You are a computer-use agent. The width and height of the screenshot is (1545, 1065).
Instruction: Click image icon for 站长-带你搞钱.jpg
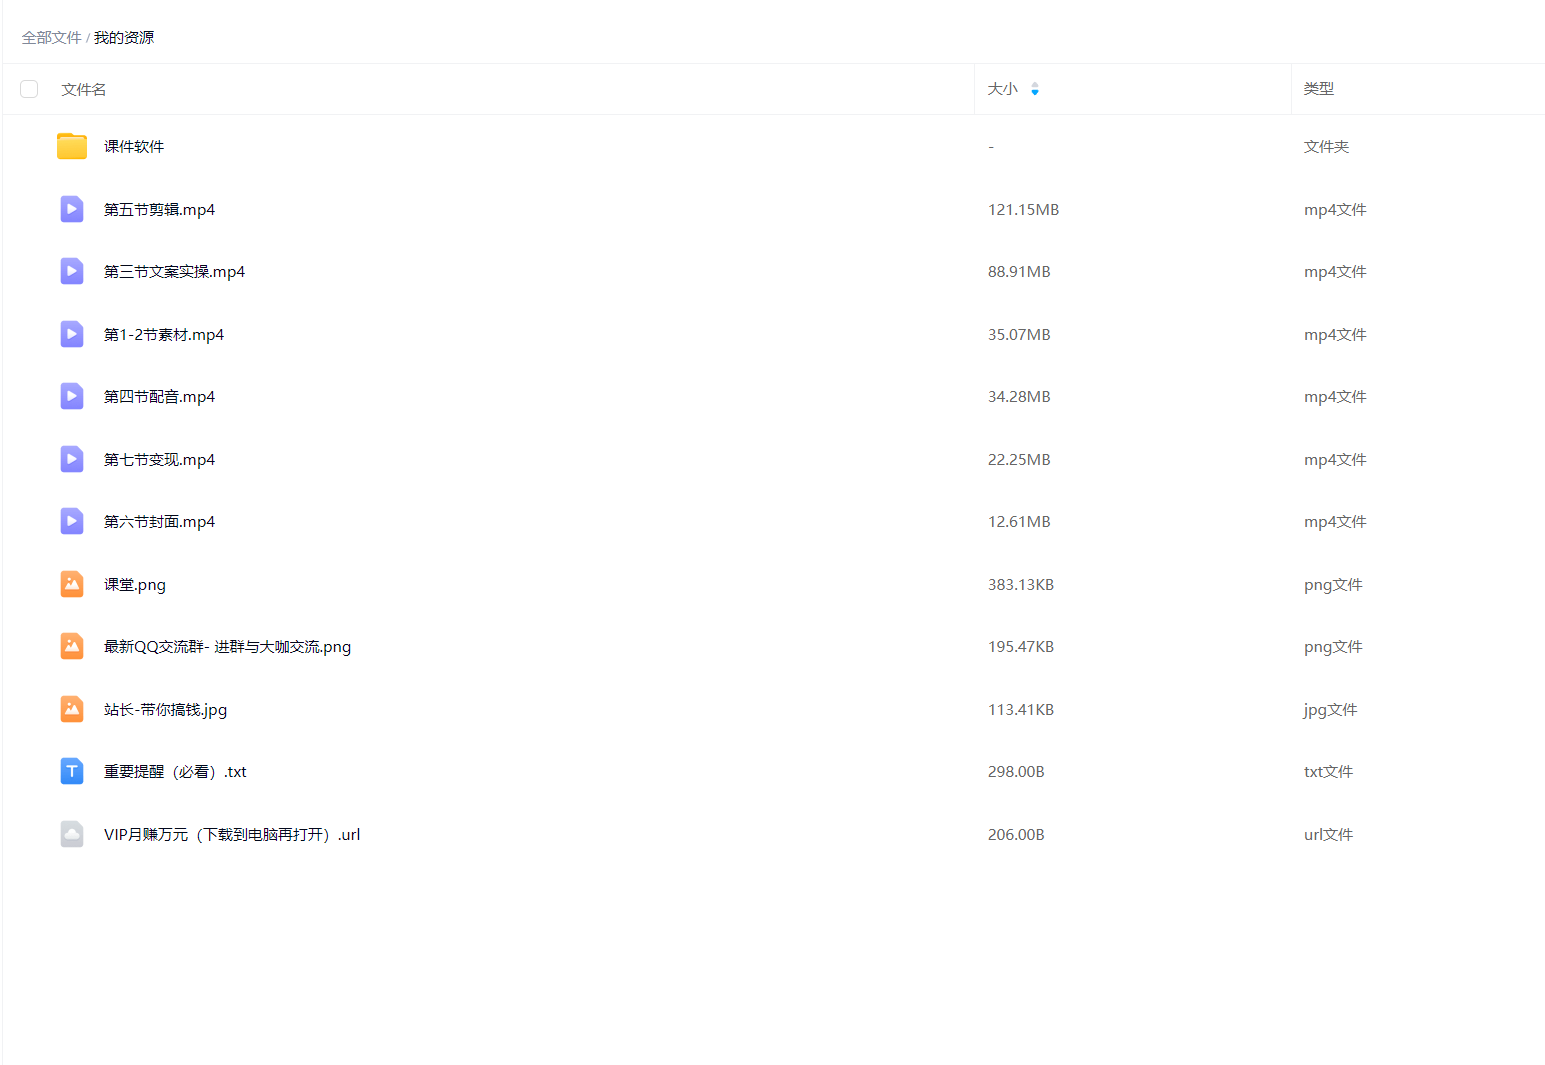click(72, 709)
